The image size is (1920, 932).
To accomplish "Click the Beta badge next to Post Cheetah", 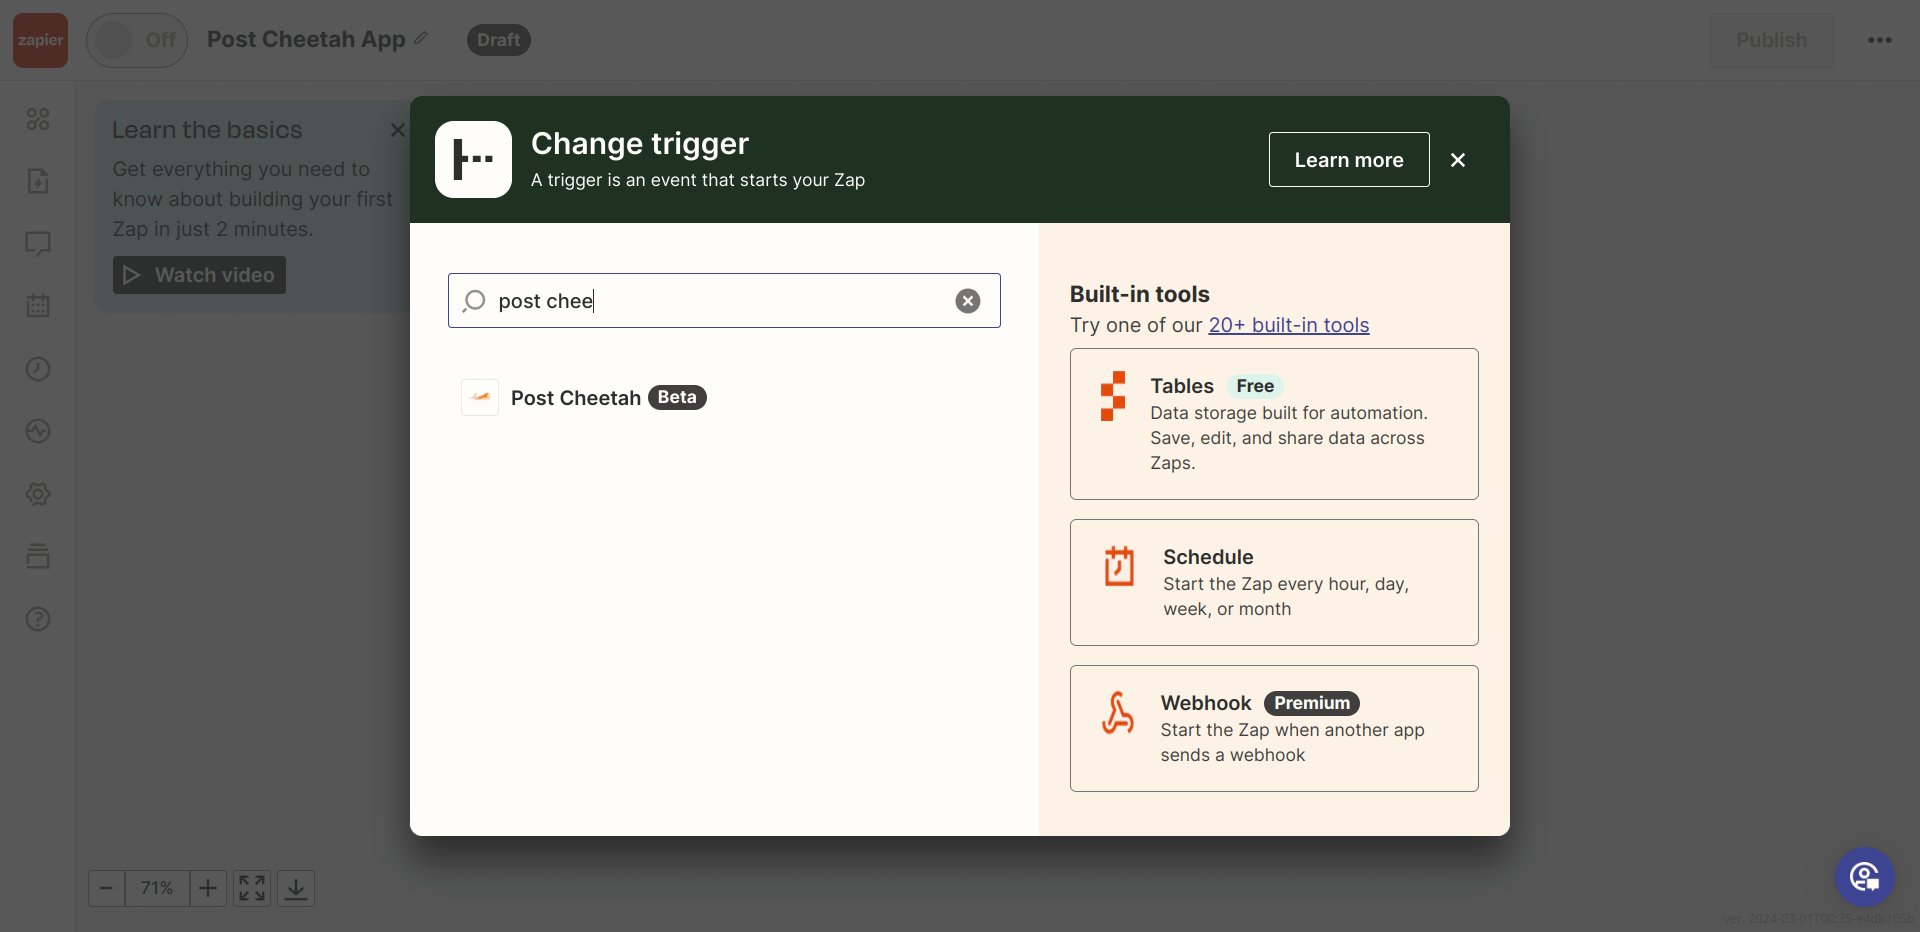I will [x=677, y=397].
